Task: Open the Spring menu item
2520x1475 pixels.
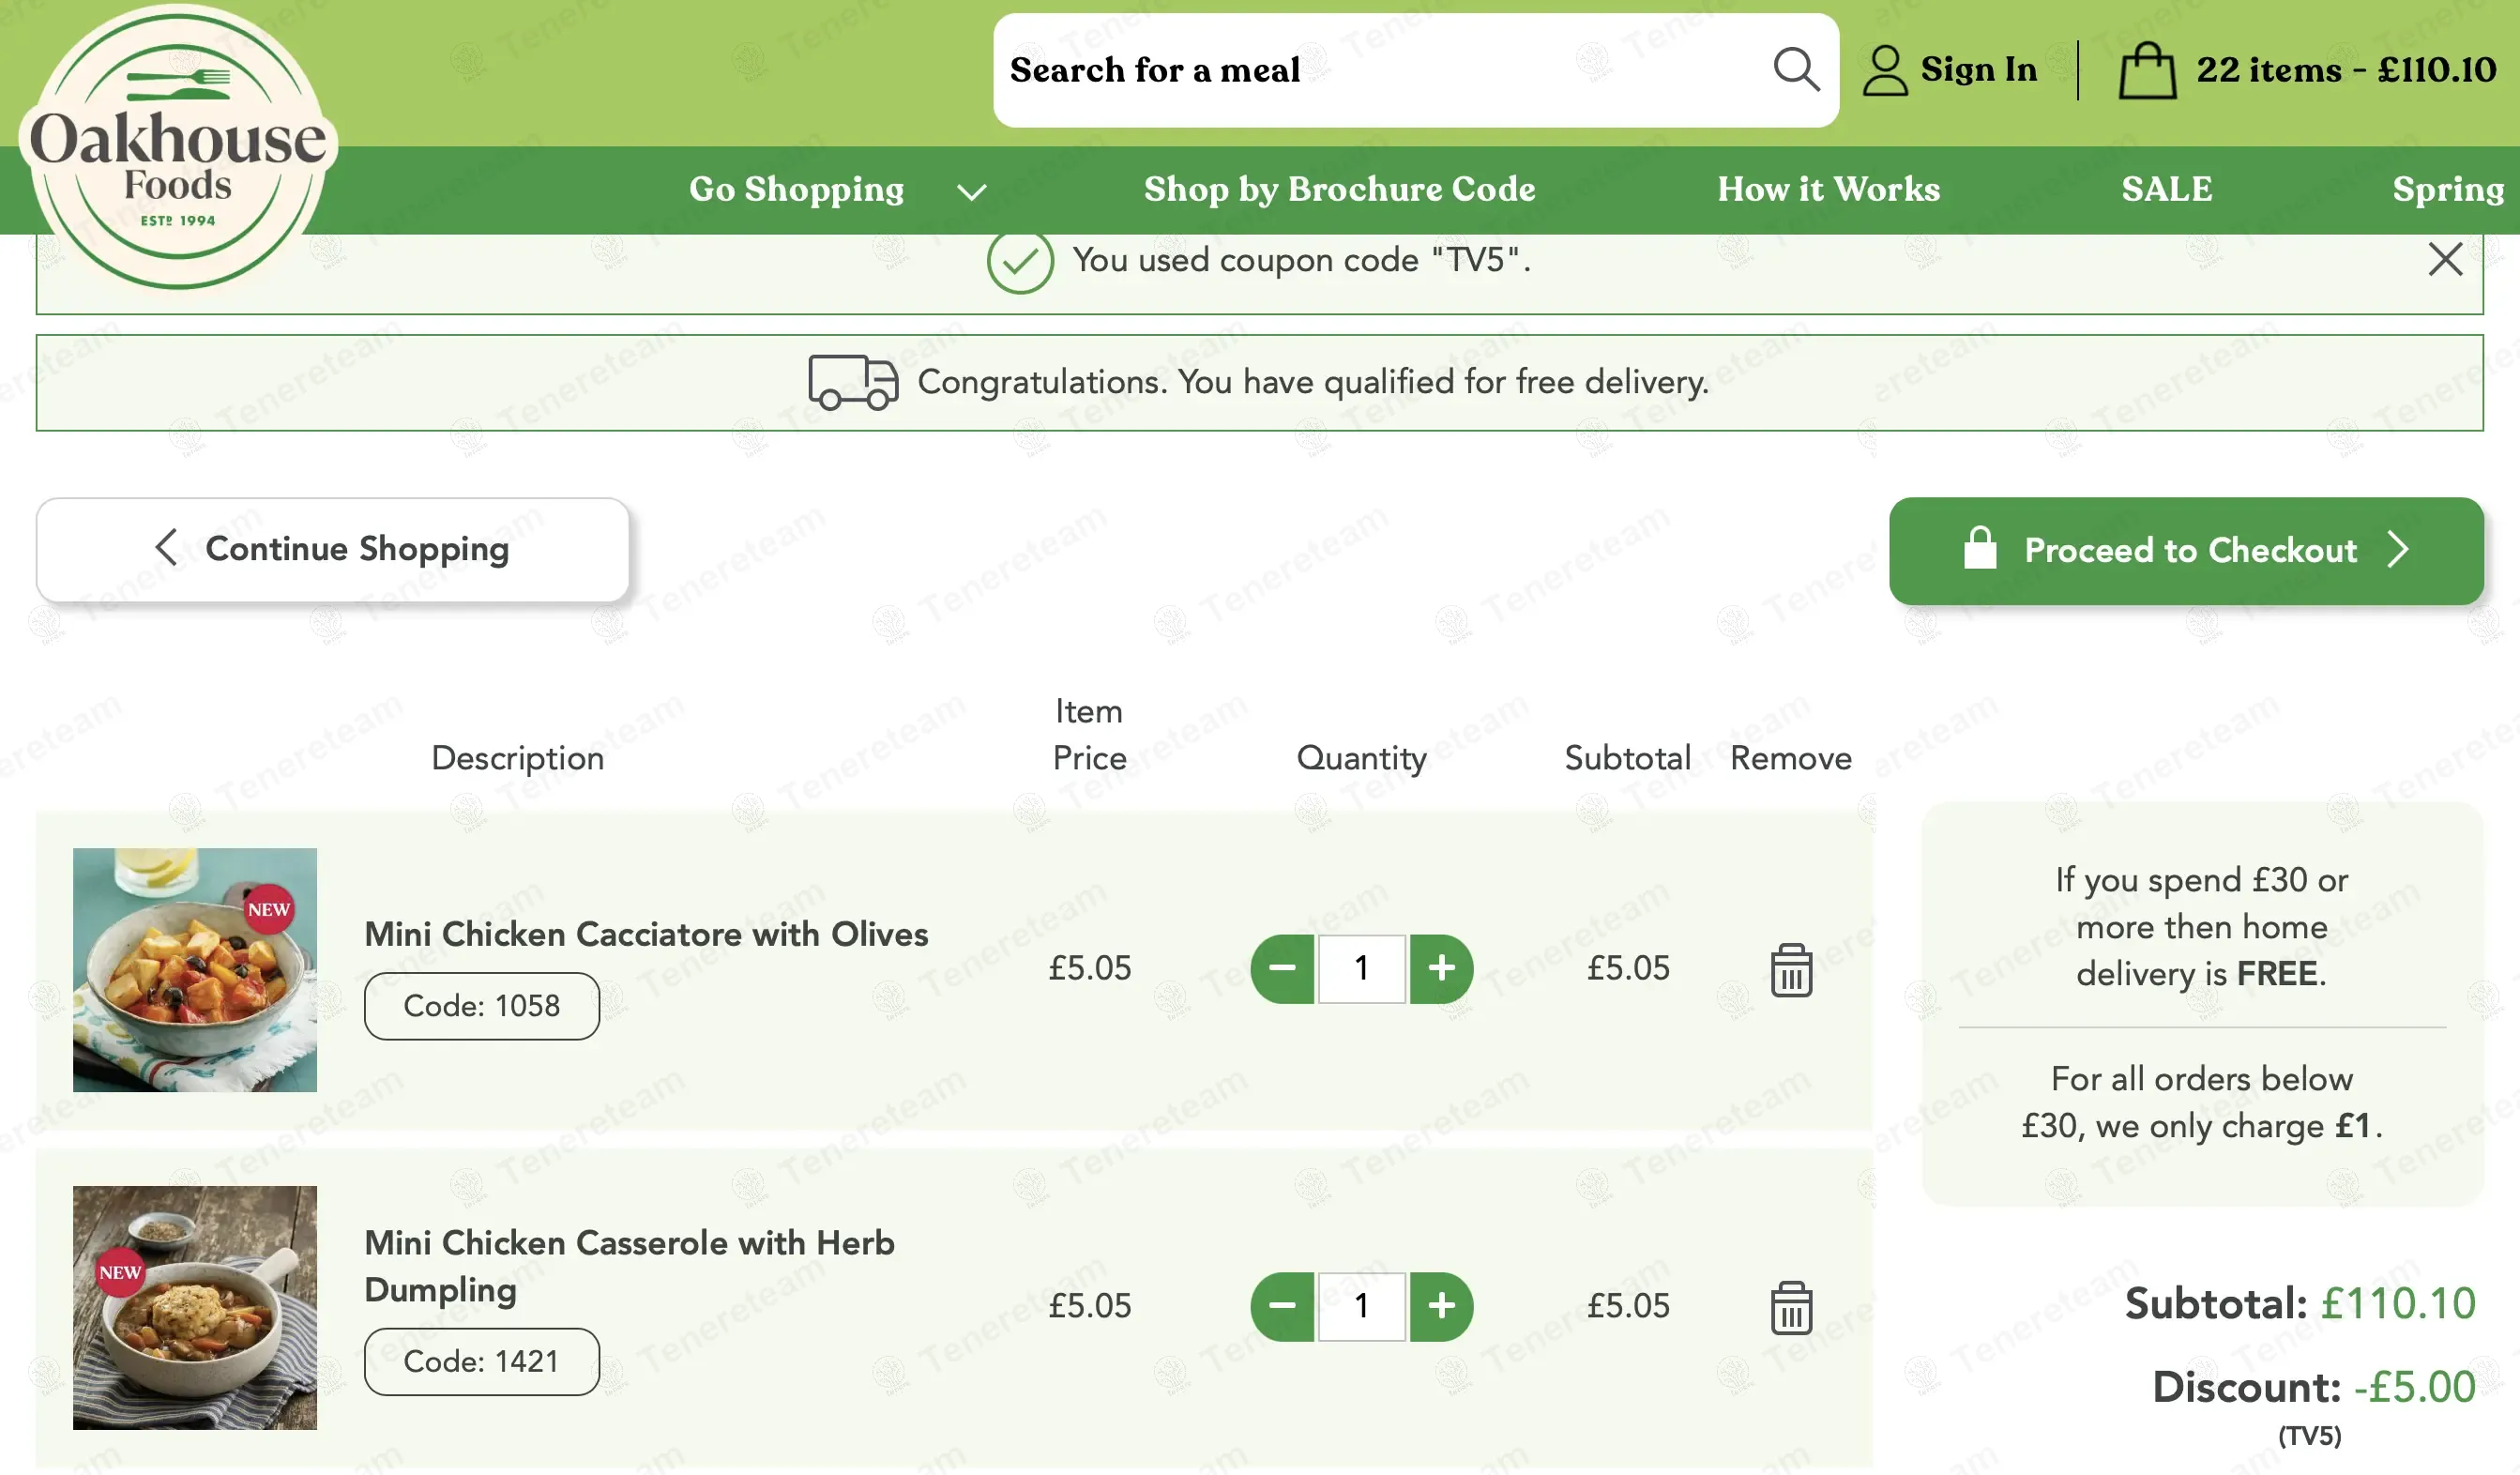Action: [2448, 189]
